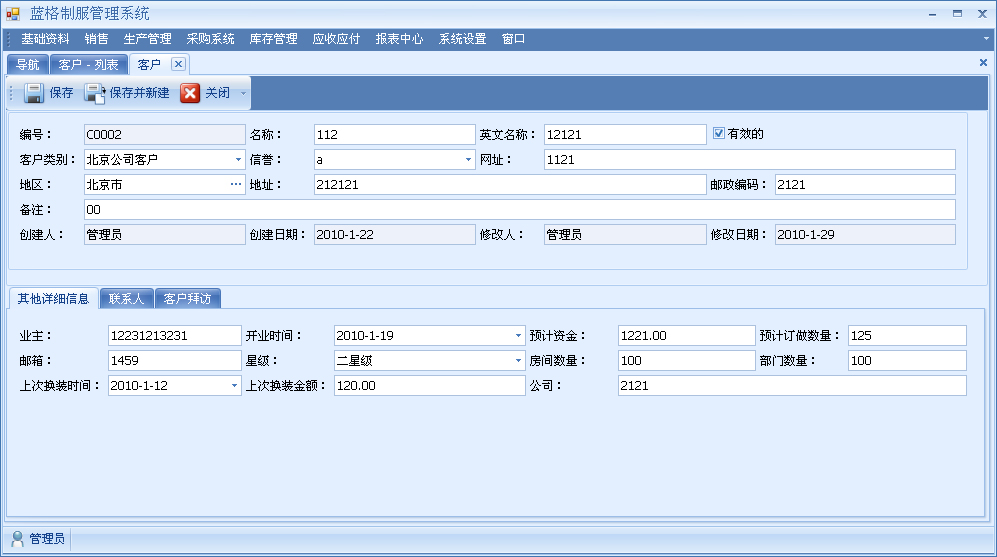This screenshot has height=557, width=997.
Task: Click the 英文名称 field showing 12121
Action: coord(625,134)
